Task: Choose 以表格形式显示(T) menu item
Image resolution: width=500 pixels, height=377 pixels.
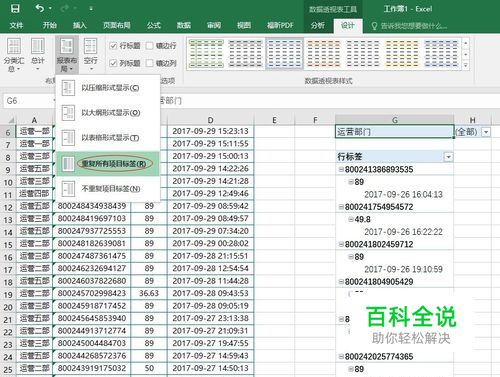Action: tap(108, 138)
